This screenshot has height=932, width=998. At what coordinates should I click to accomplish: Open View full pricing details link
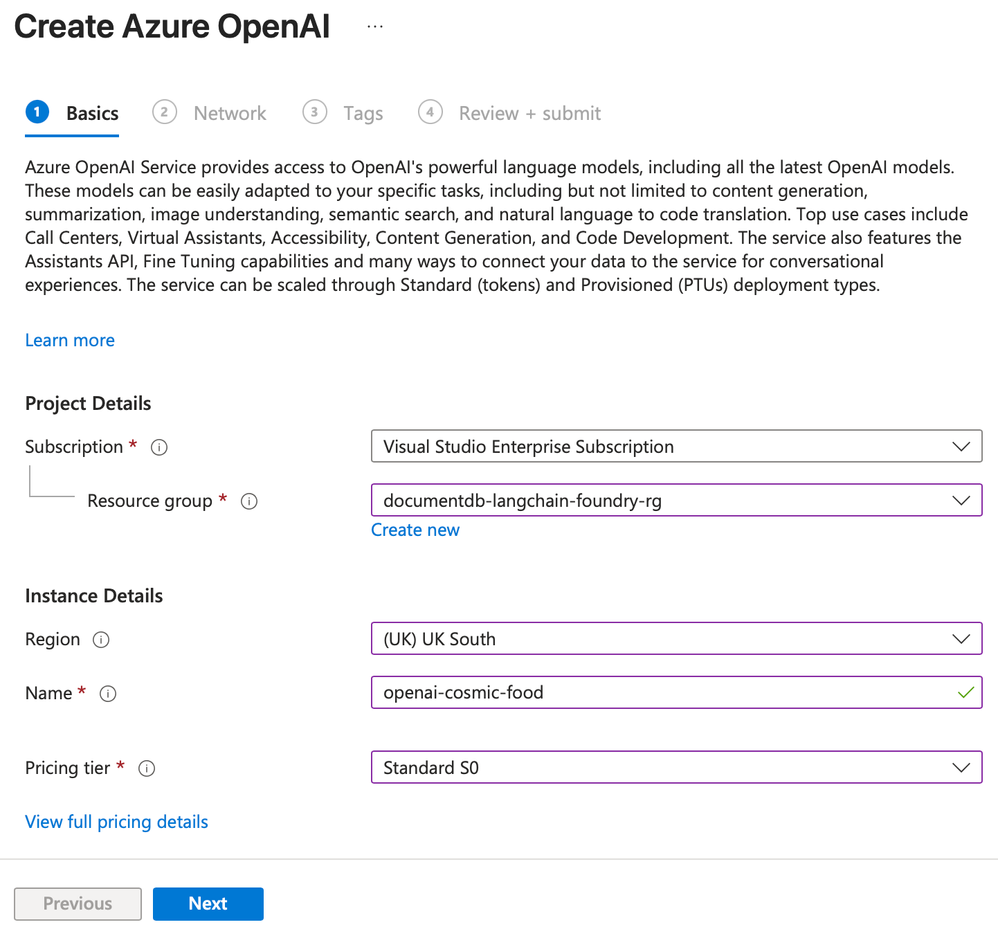(117, 822)
